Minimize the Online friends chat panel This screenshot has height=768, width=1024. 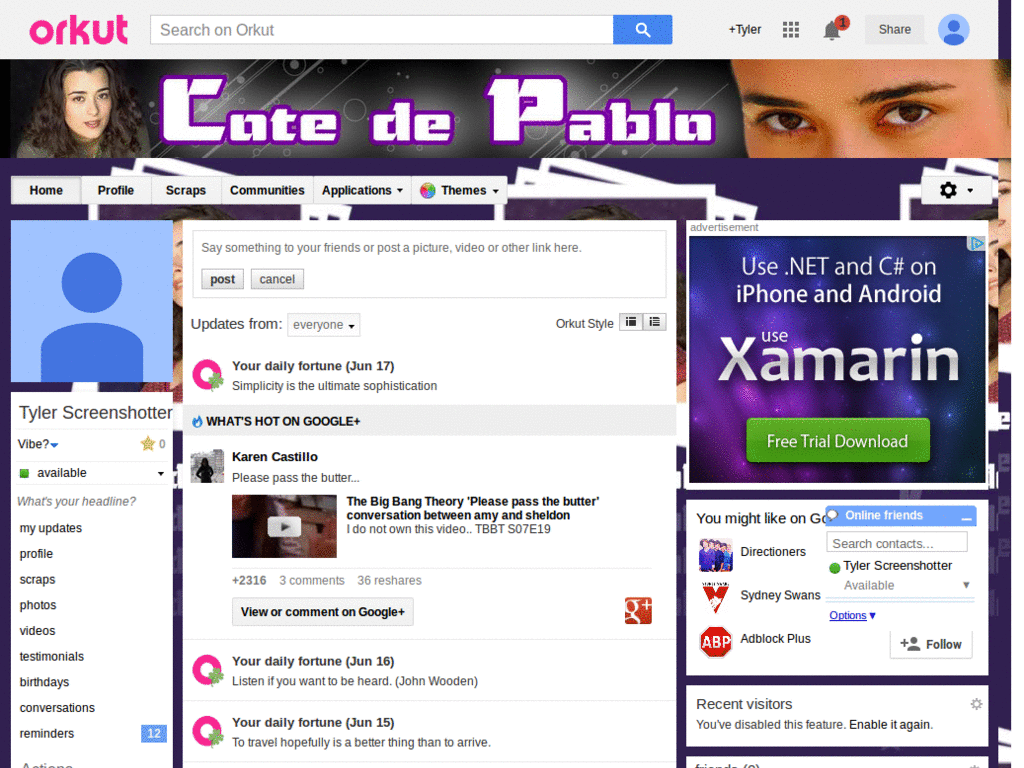tap(967, 517)
